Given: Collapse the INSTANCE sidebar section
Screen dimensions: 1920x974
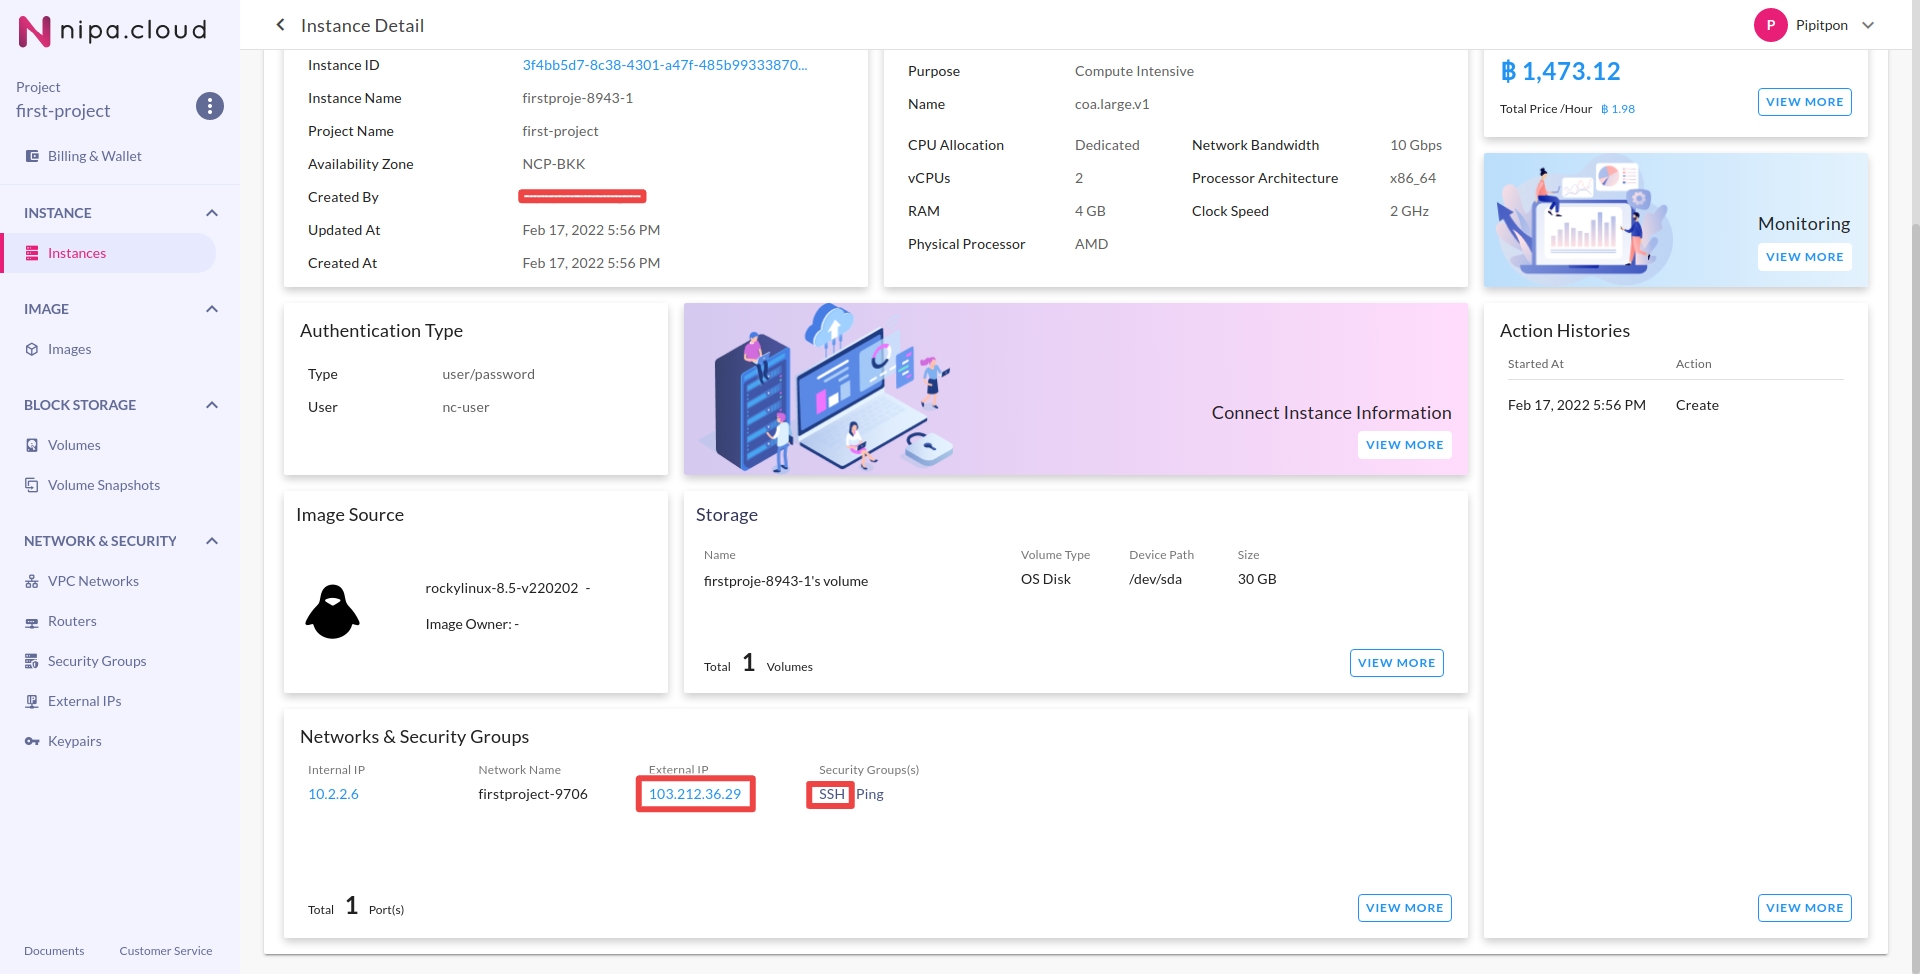Looking at the screenshot, I should click(x=212, y=213).
